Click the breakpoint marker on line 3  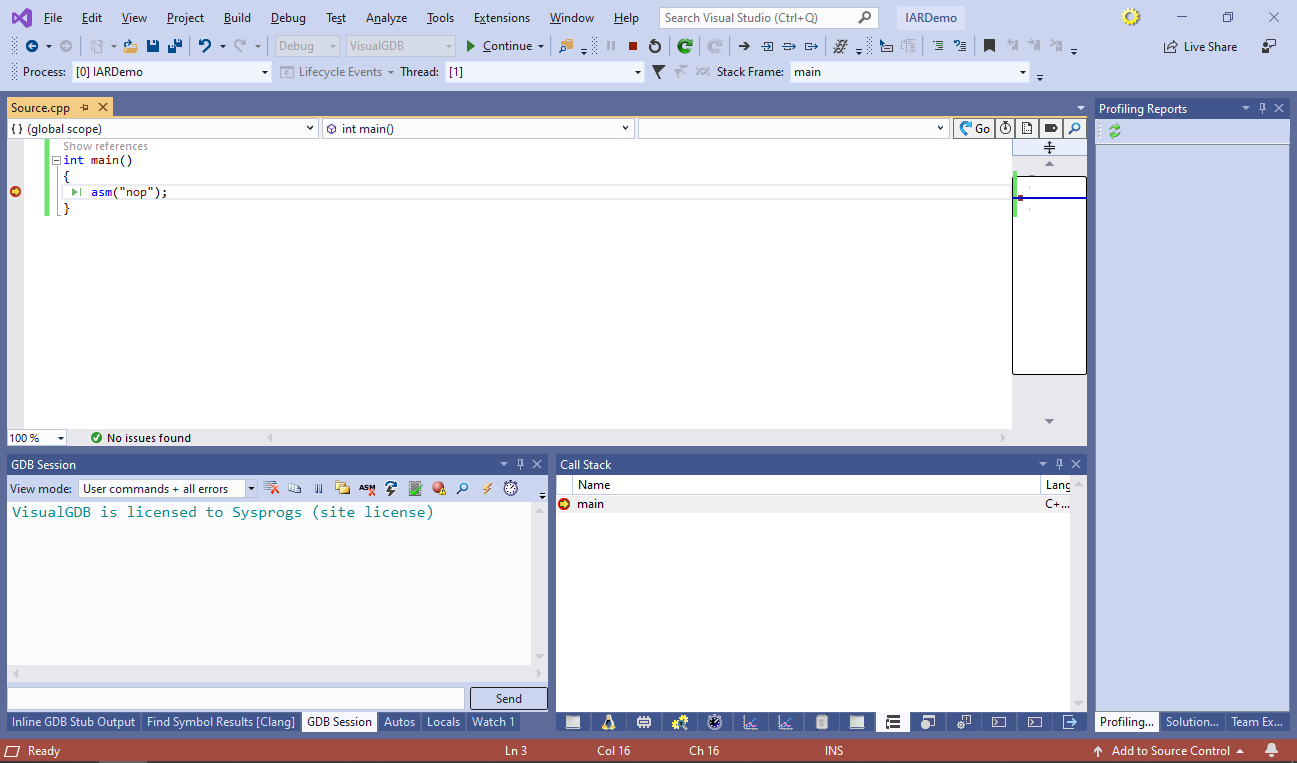pos(15,192)
